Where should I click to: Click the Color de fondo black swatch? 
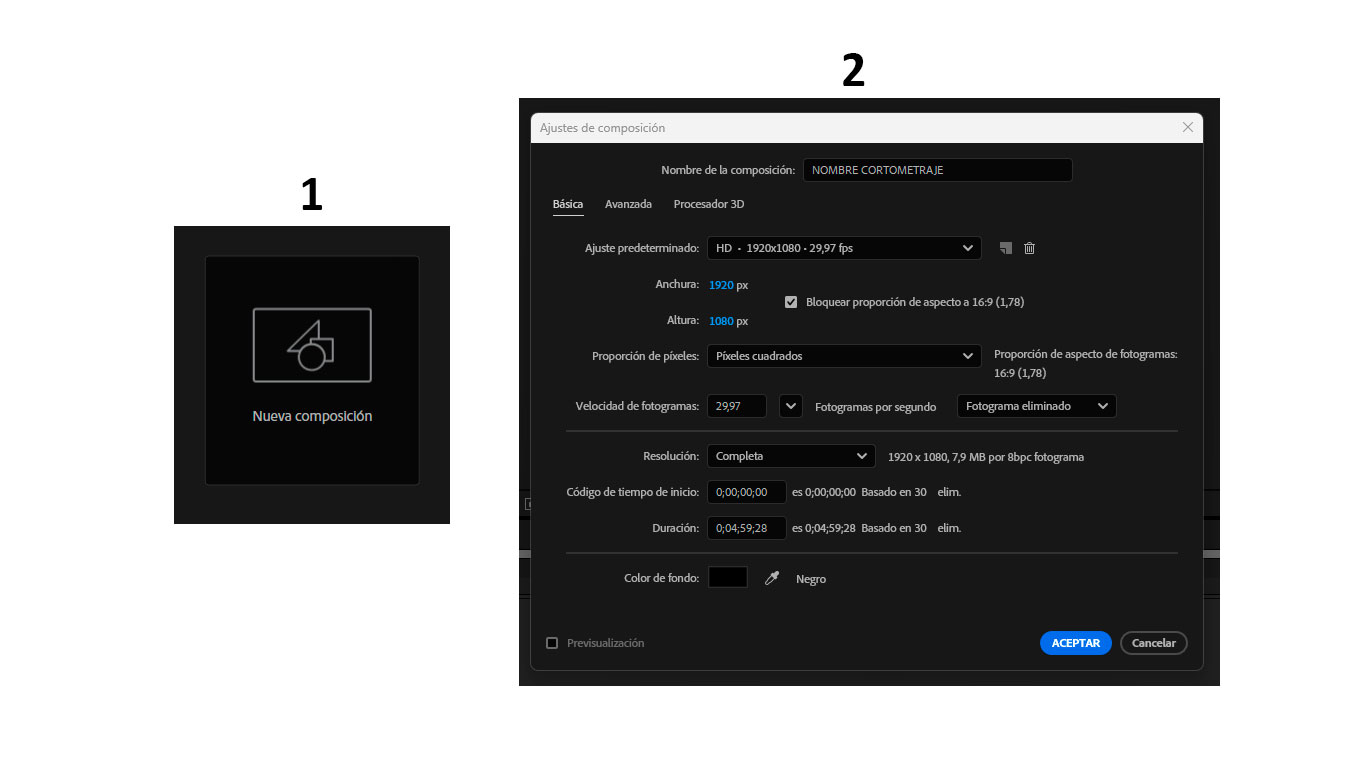tap(728, 577)
